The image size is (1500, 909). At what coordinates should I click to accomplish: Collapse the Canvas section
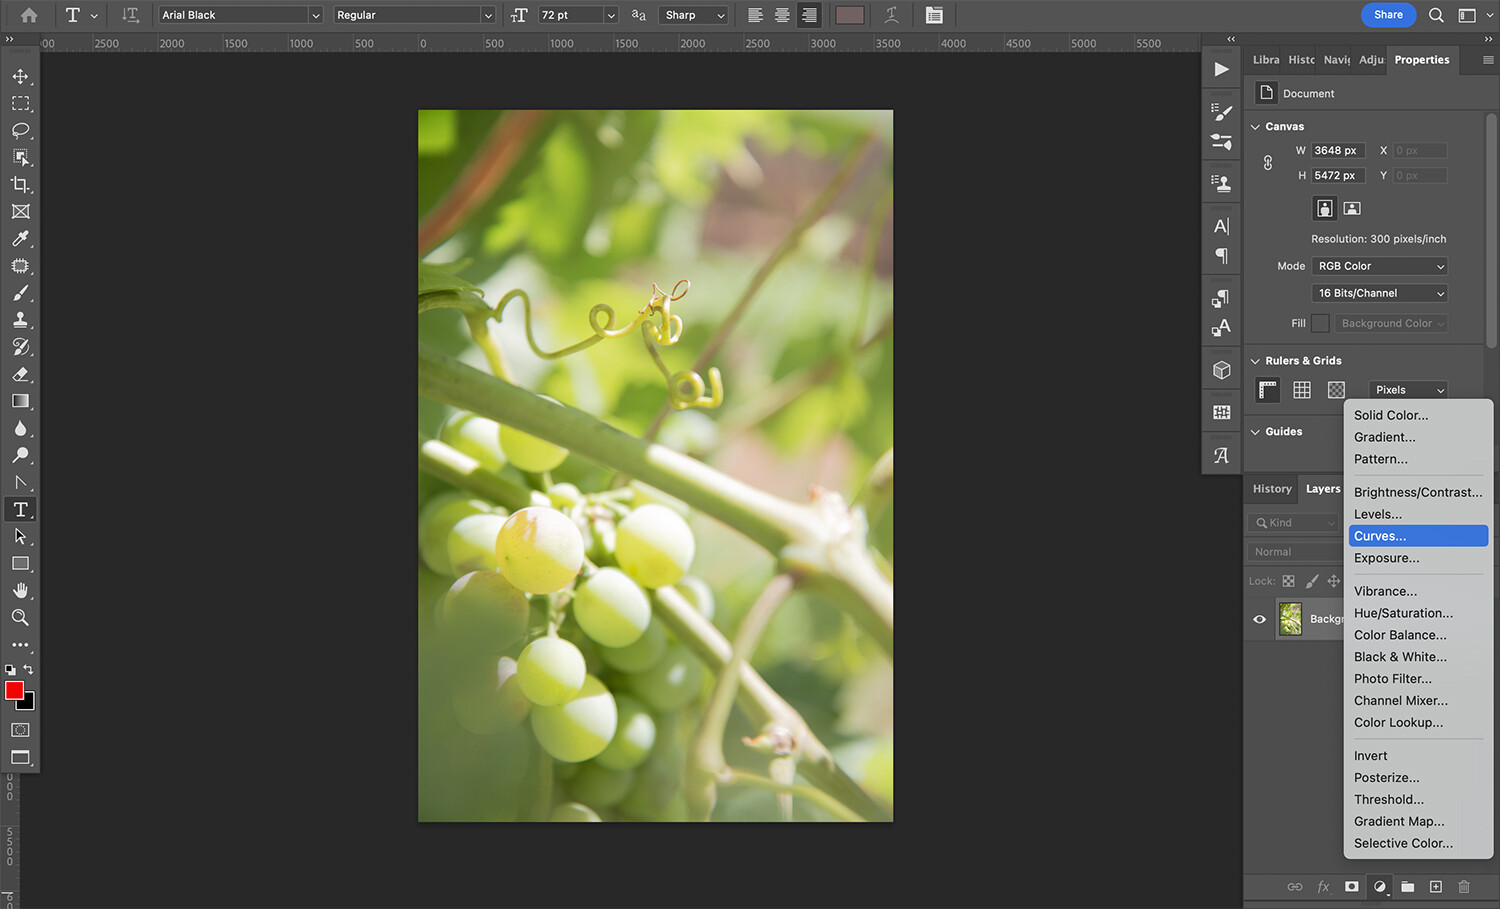click(x=1256, y=127)
